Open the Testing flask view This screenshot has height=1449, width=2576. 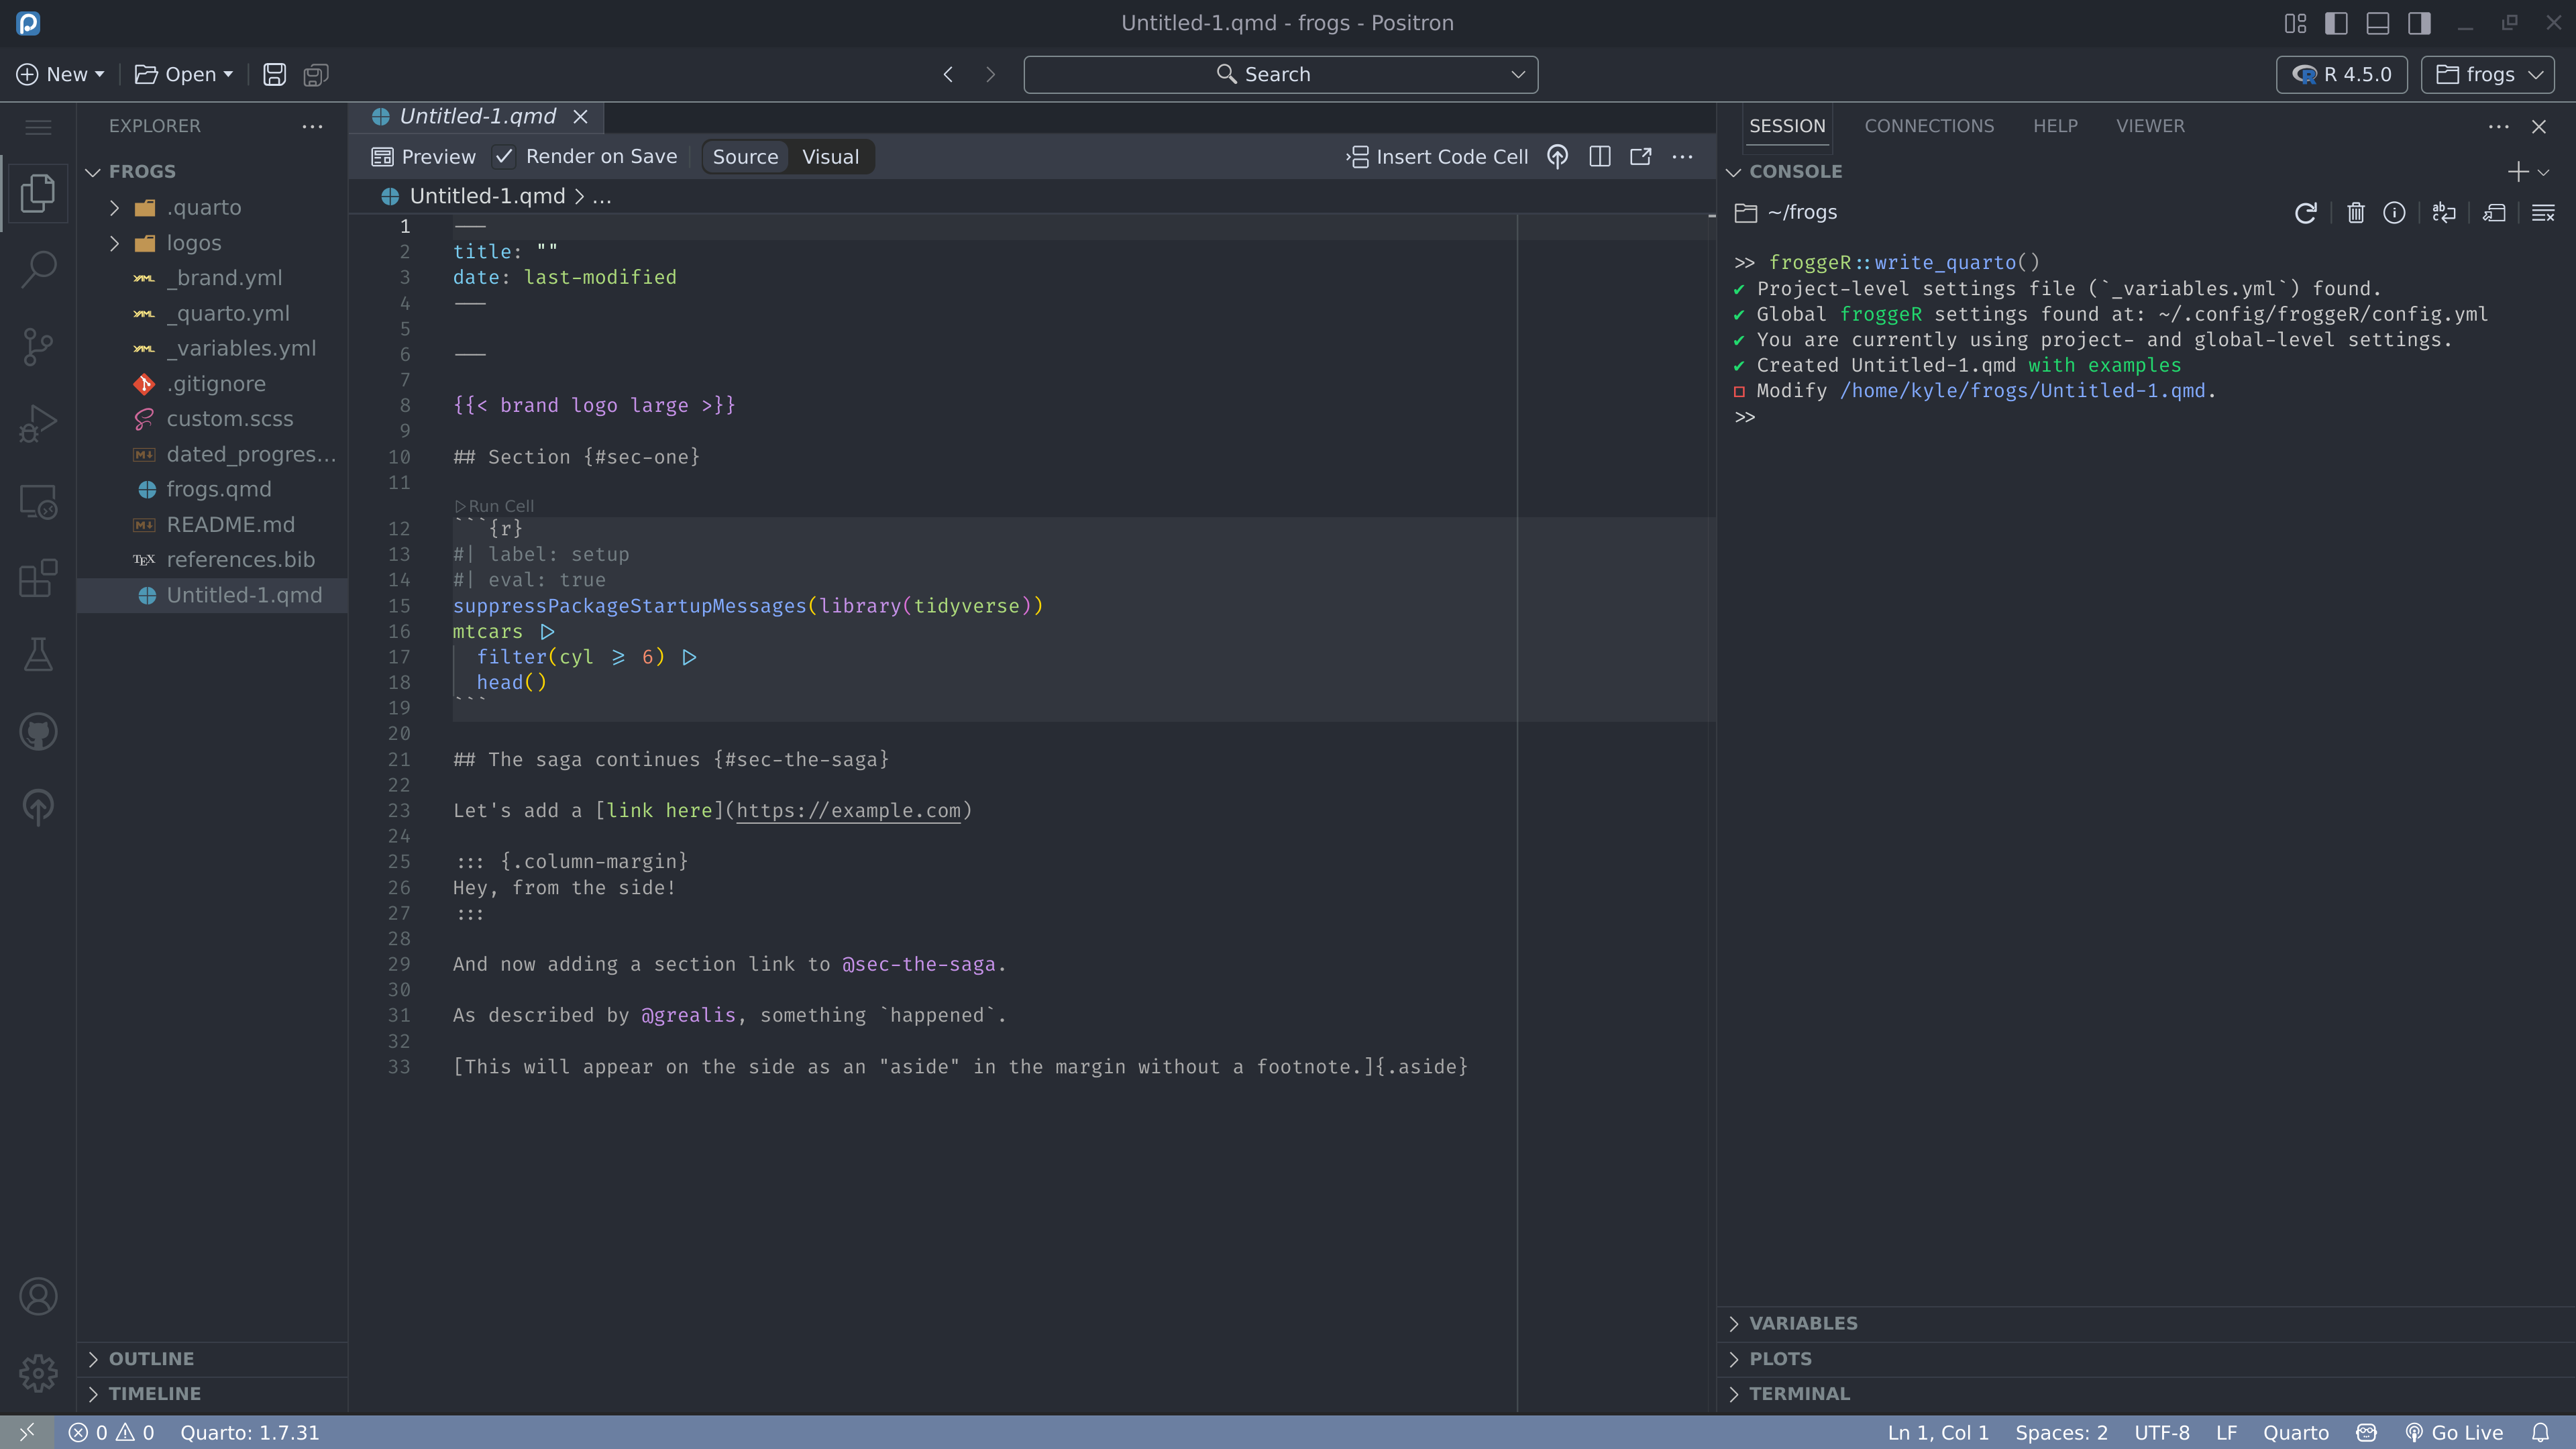(38, 655)
